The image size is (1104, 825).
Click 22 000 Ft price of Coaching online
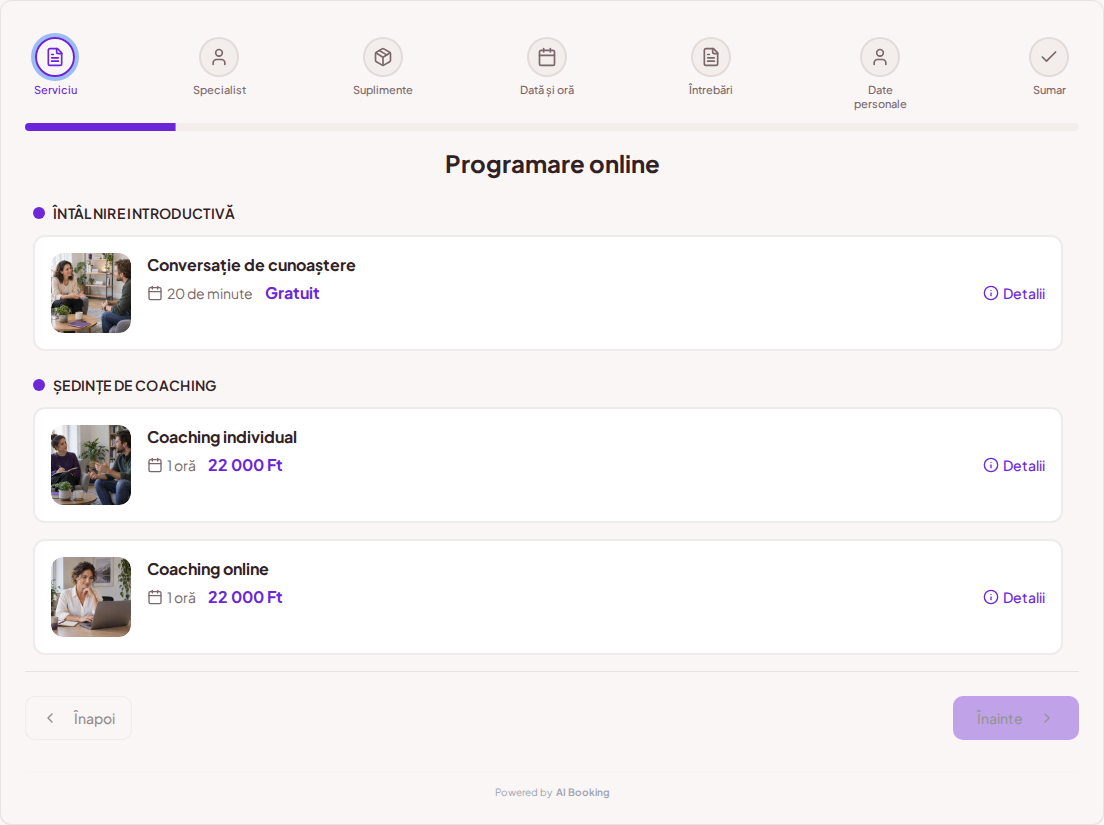(245, 598)
